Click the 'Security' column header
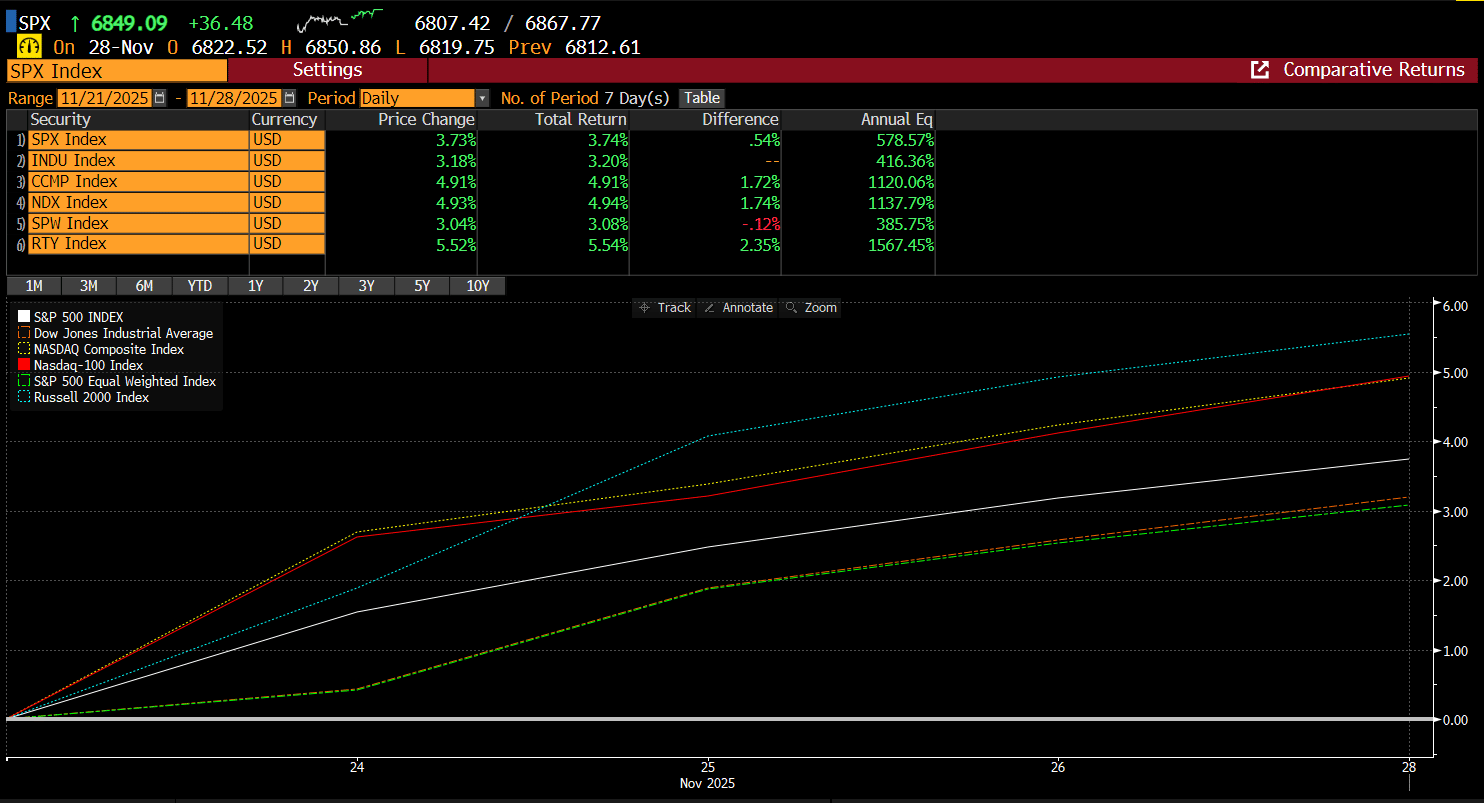 (x=60, y=119)
